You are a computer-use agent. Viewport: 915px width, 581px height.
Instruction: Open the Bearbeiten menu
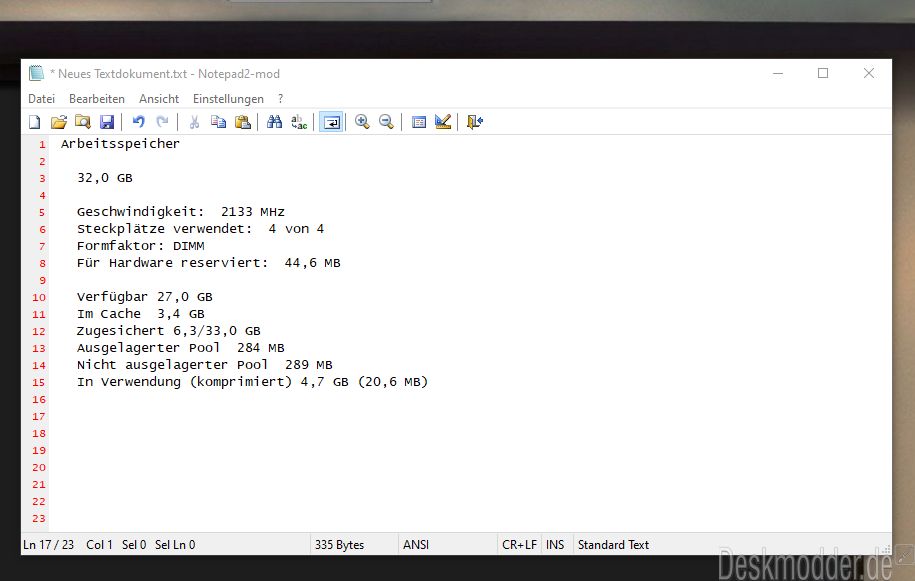[x=97, y=99]
